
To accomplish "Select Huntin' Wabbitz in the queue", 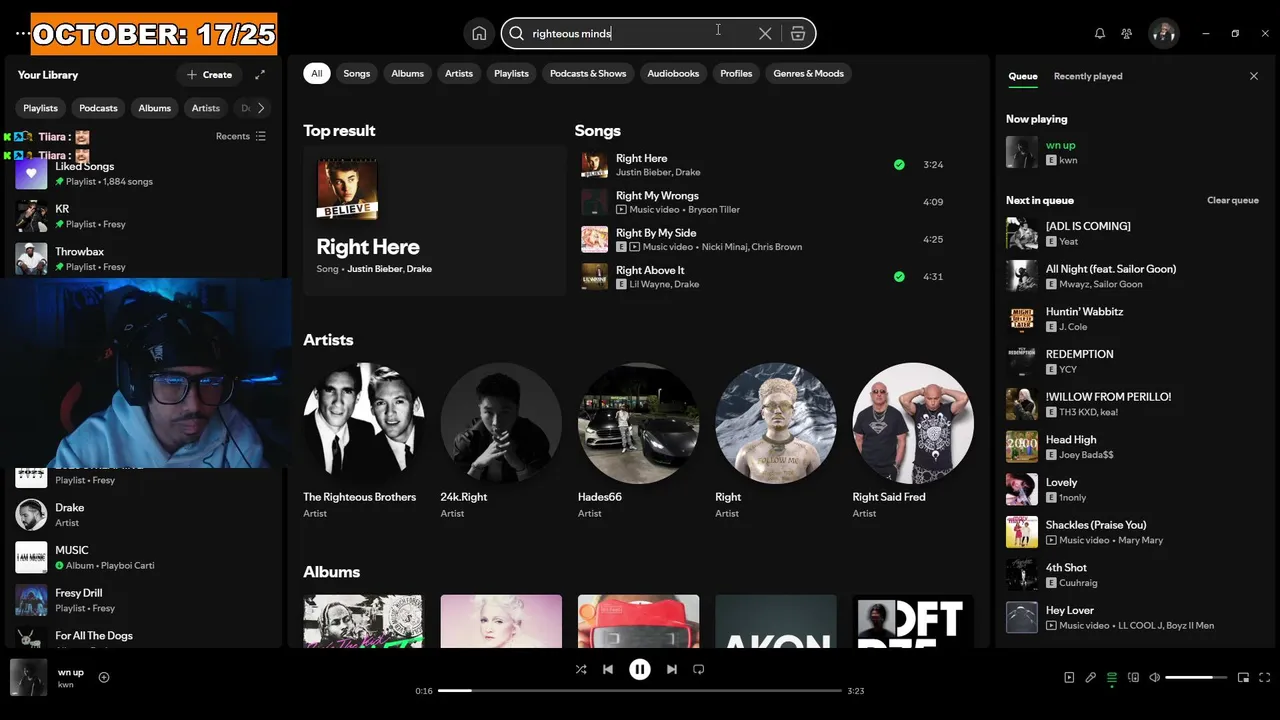I will tap(1134, 319).
